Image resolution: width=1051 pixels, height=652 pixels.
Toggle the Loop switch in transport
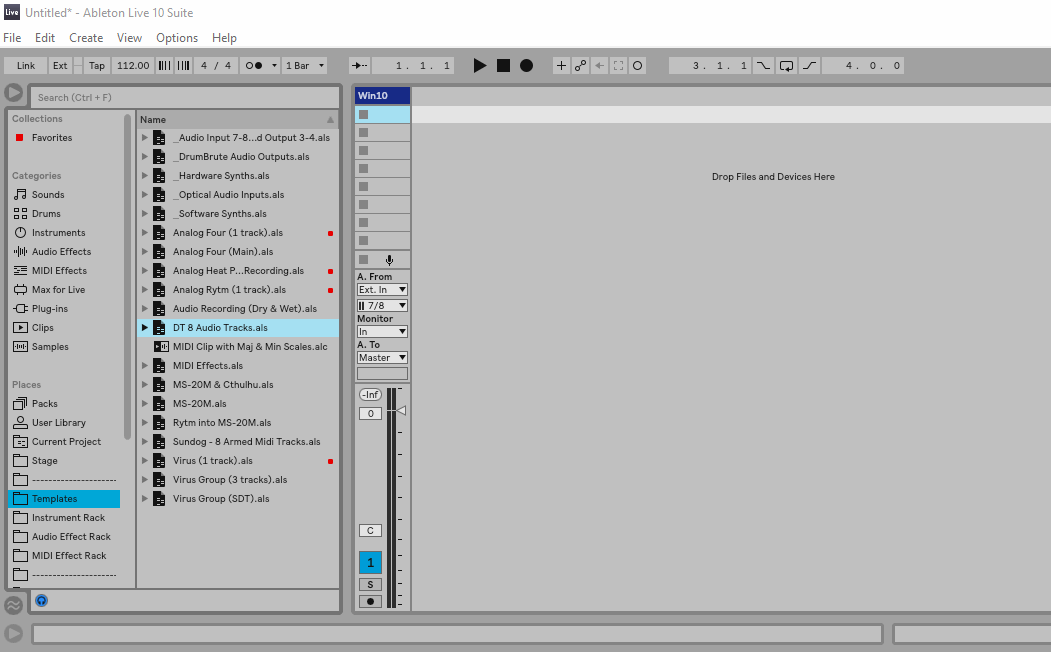(x=786, y=66)
